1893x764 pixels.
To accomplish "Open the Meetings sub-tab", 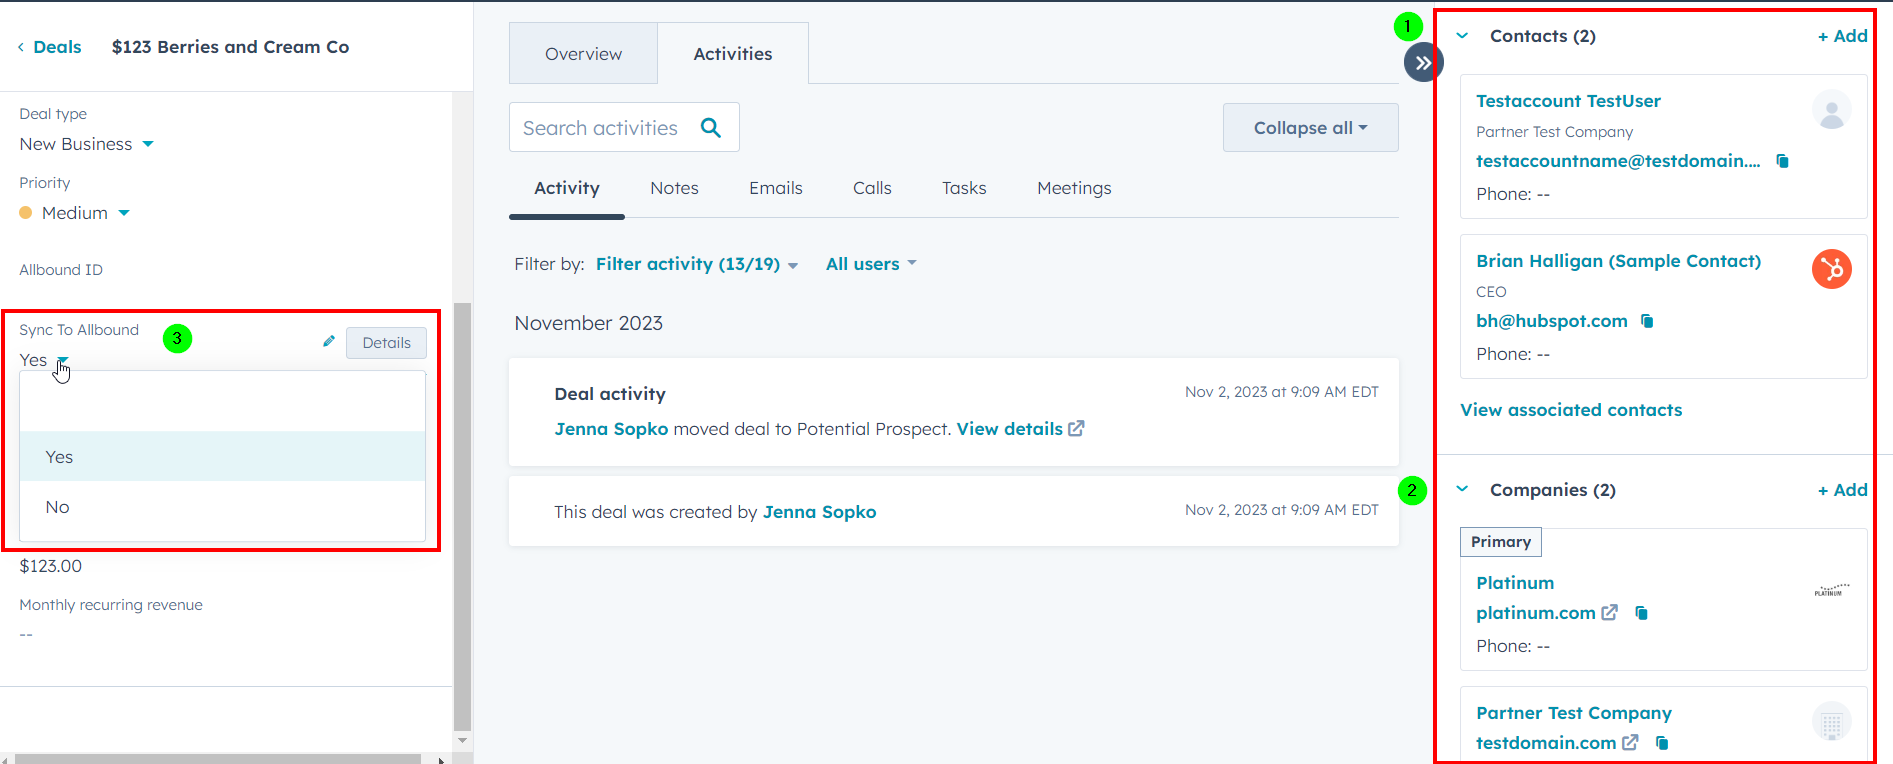I will coord(1074,188).
